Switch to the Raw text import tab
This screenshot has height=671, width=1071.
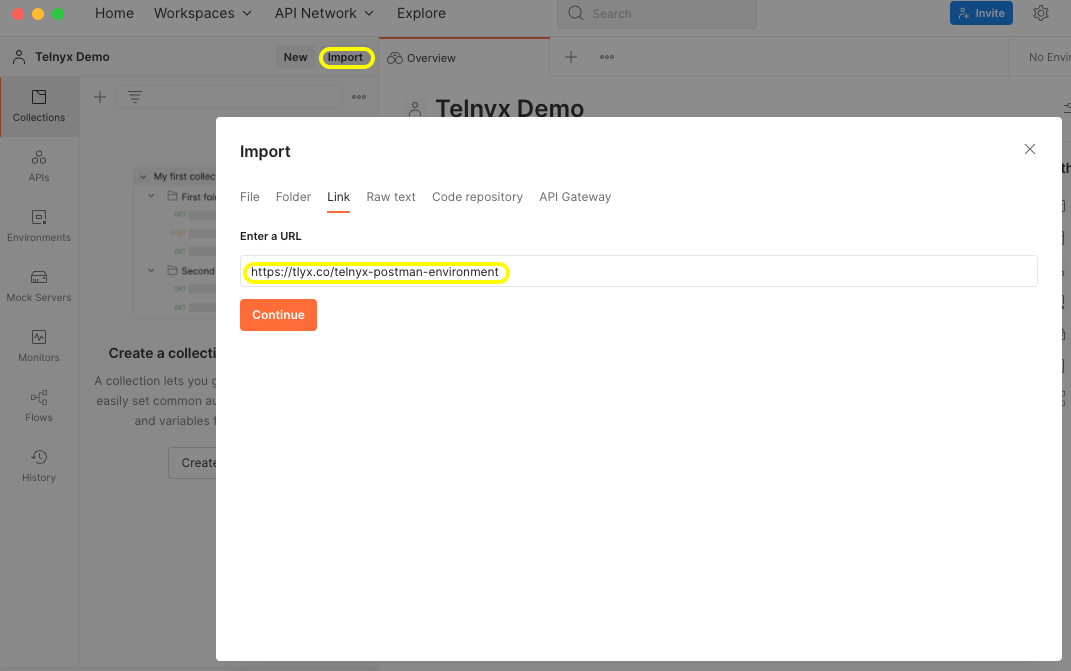point(390,197)
